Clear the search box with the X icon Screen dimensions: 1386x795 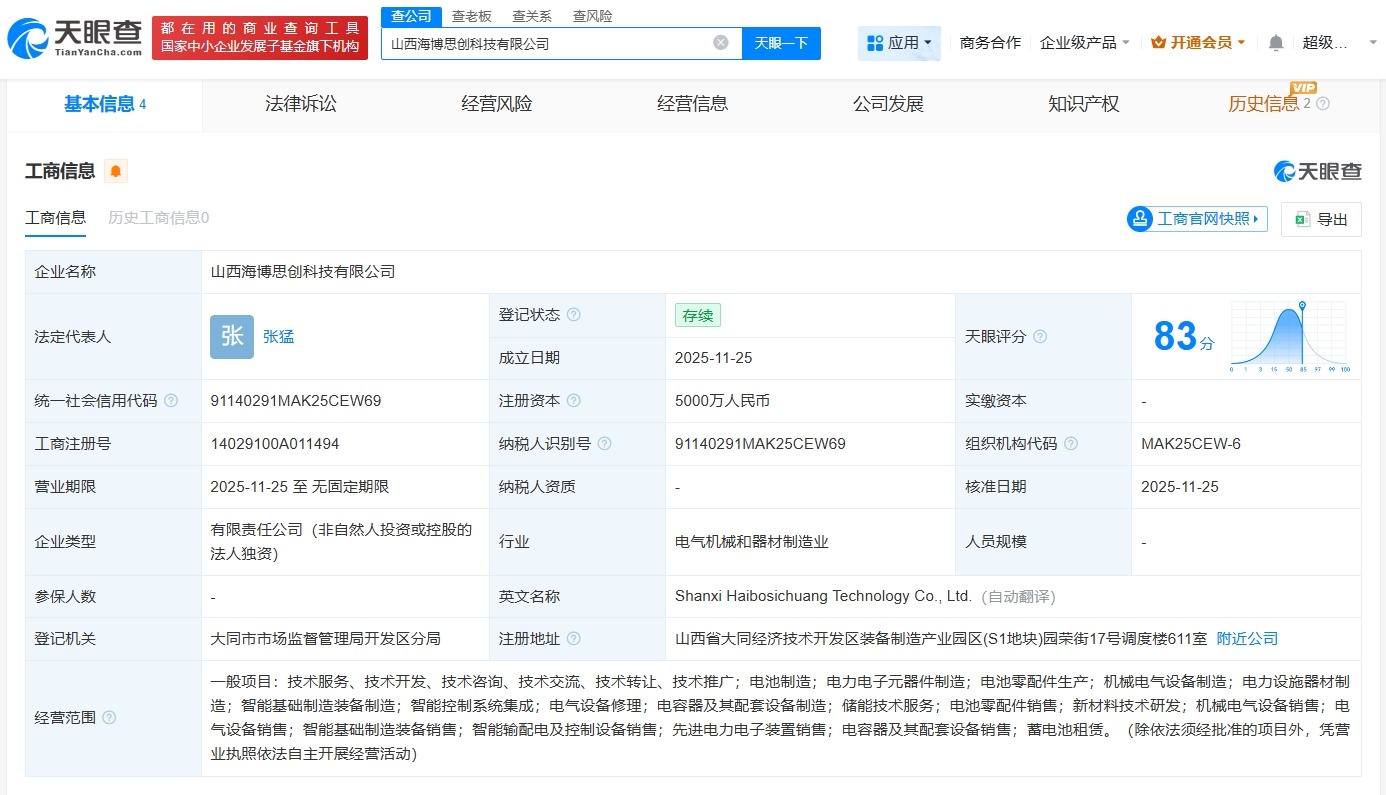coord(720,42)
